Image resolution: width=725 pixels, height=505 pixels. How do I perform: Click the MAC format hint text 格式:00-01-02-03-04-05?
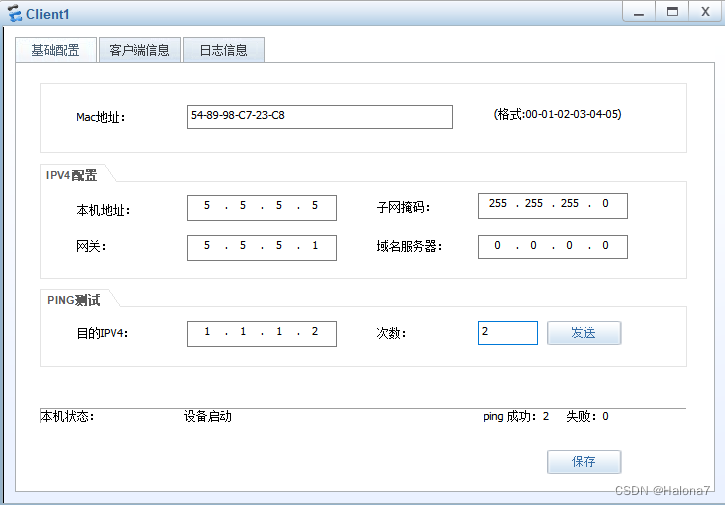click(558, 114)
